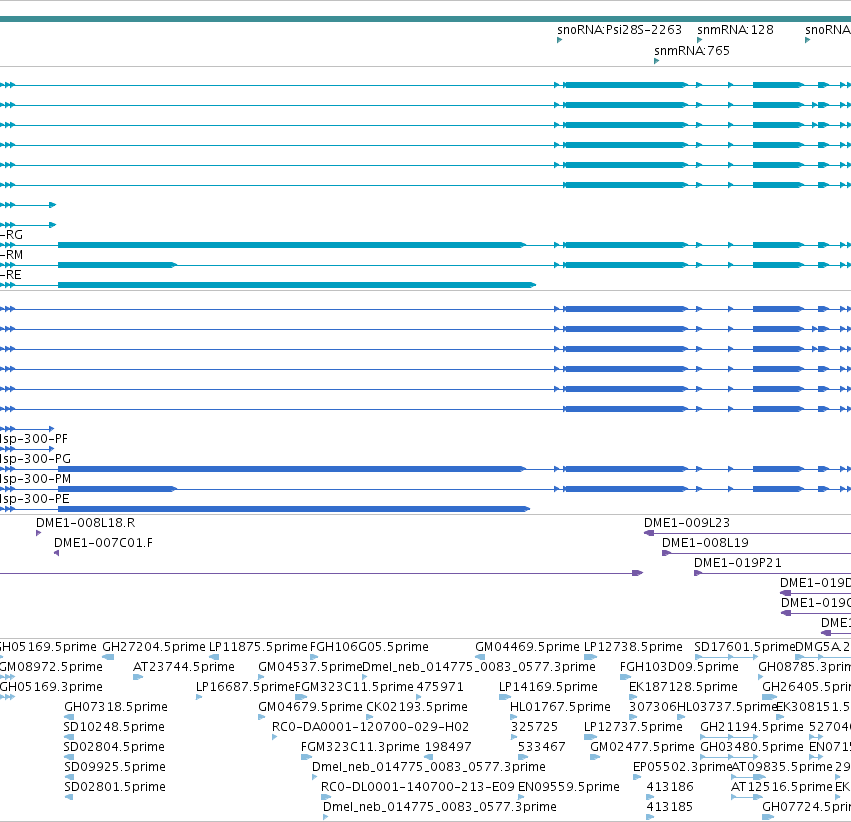
Task: Open the RC0-DA0001-120700-029-H02 EST
Action: pos(371,727)
